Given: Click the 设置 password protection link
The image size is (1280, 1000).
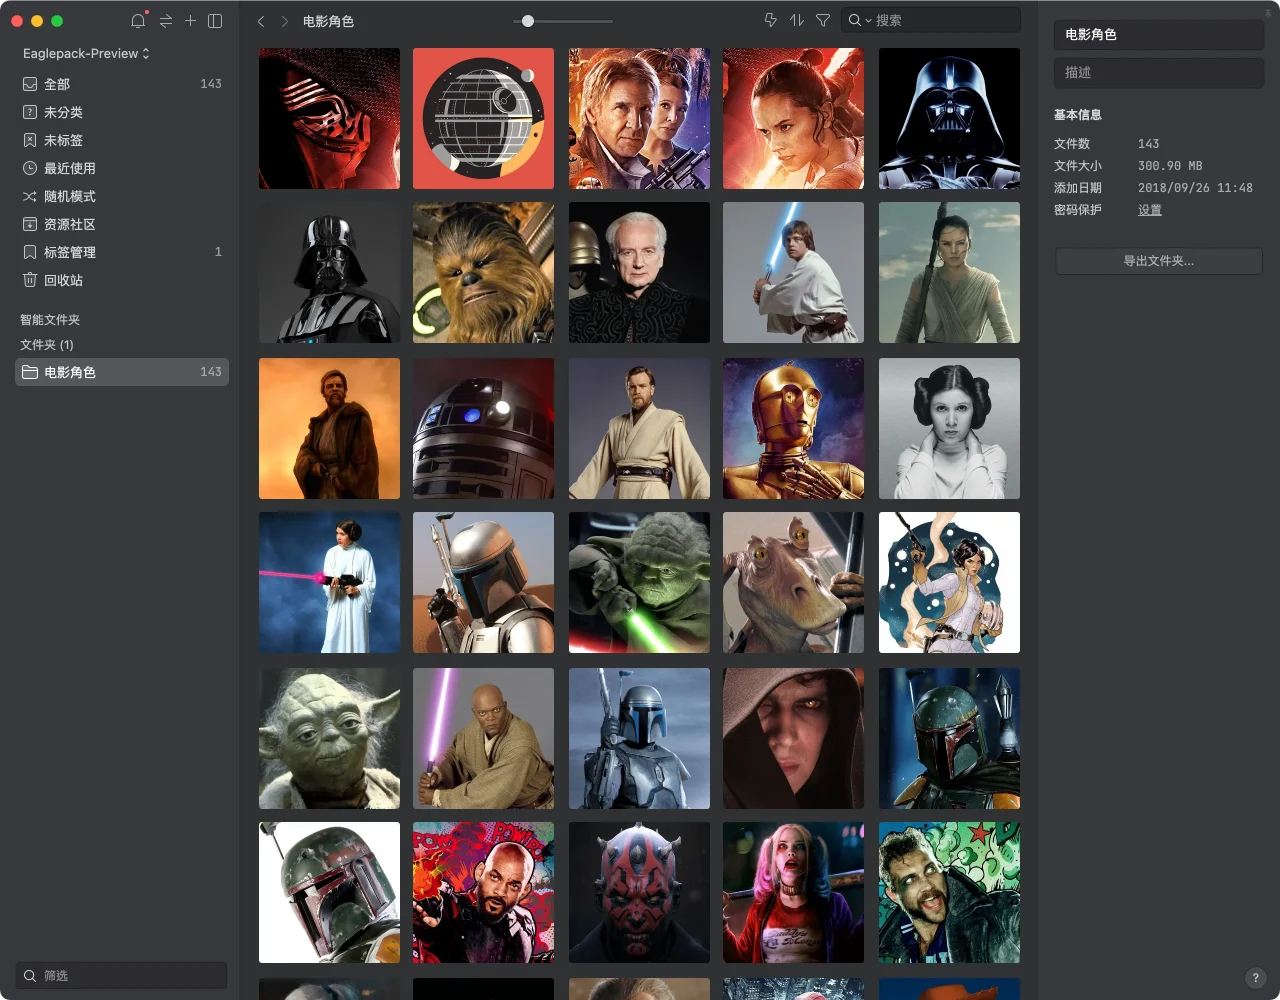Looking at the screenshot, I should [1150, 210].
